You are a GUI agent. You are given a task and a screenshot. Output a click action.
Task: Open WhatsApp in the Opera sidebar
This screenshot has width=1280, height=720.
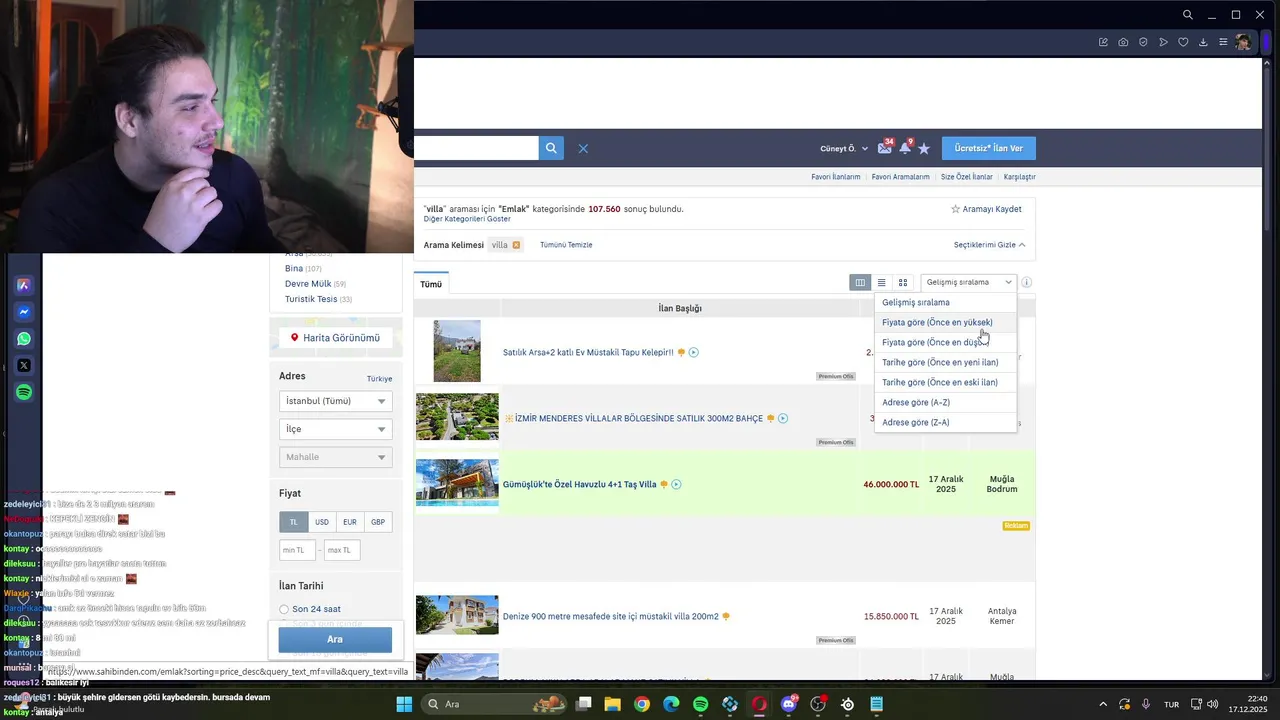24,339
